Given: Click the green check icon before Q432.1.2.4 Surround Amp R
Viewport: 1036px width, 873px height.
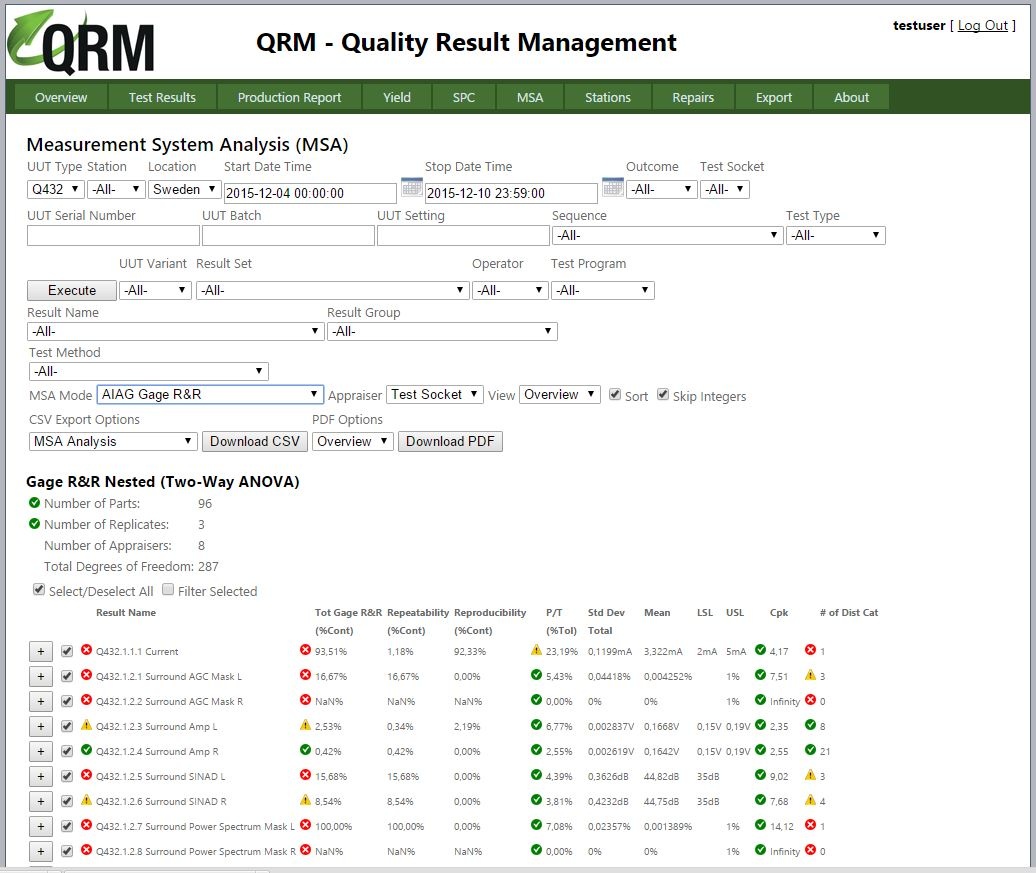Looking at the screenshot, I should 86,750.
